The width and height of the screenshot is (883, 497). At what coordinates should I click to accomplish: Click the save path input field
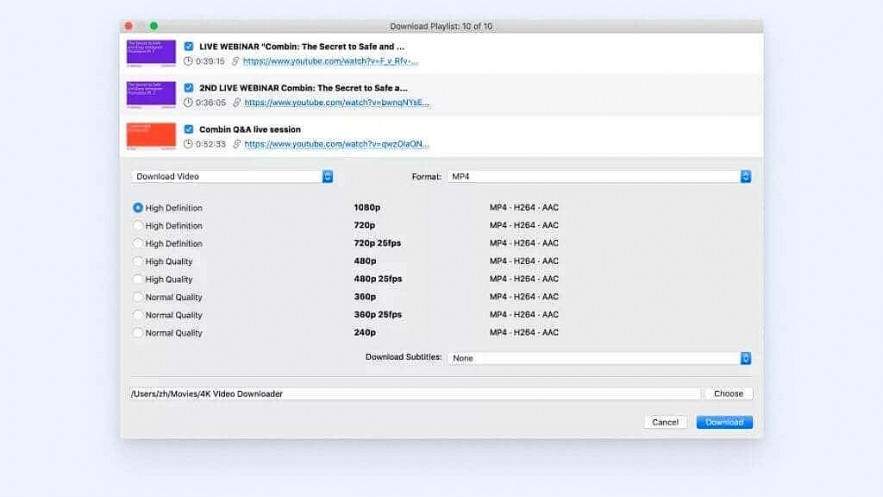pyautogui.click(x=414, y=394)
